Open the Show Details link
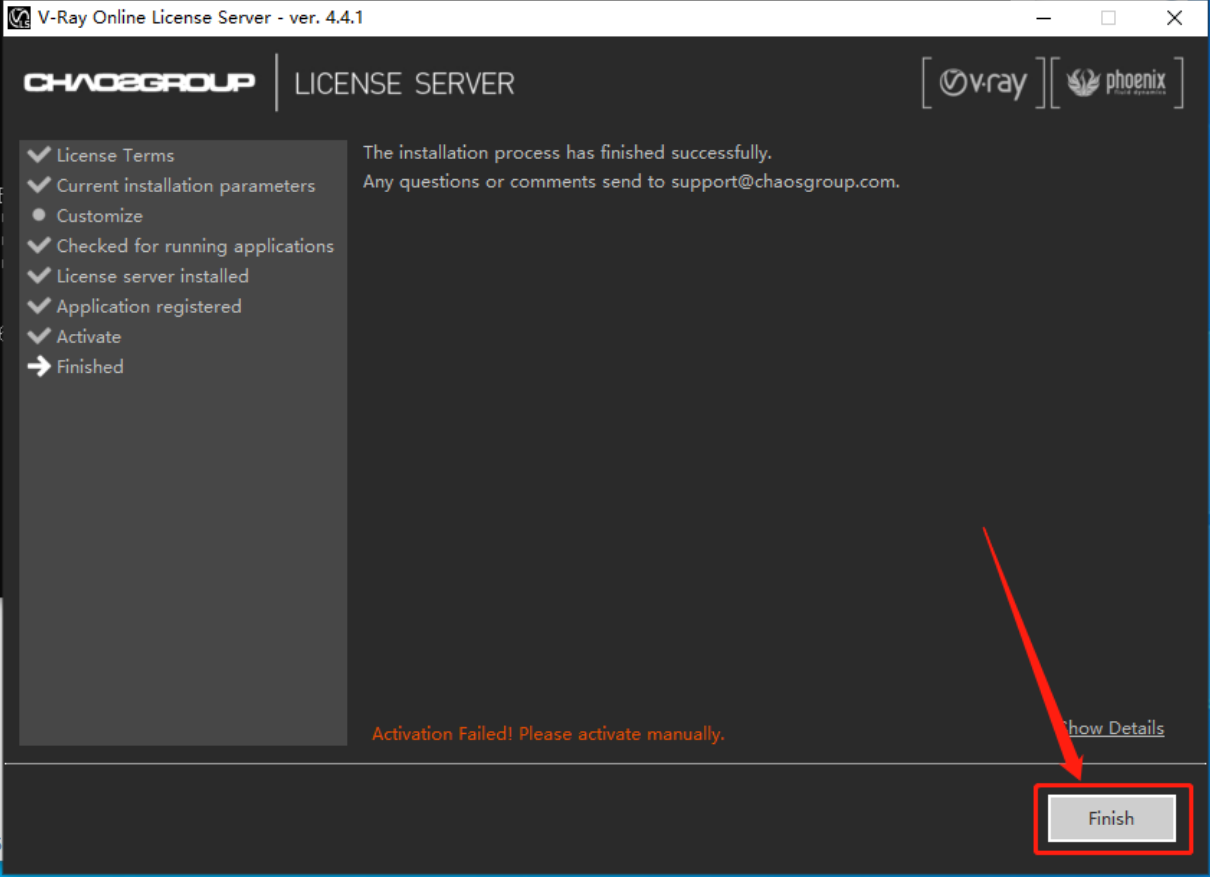Image resolution: width=1210 pixels, height=877 pixels. tap(1115, 728)
